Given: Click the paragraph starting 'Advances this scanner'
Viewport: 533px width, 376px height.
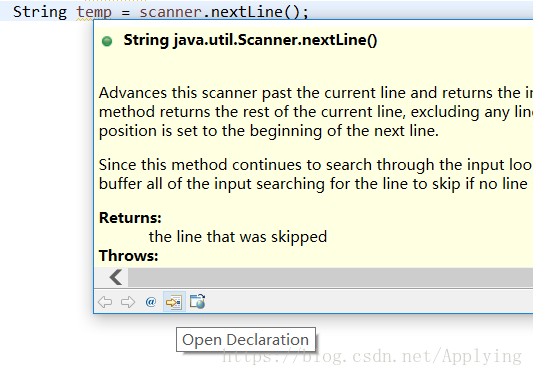Looking at the screenshot, I should [316, 112].
